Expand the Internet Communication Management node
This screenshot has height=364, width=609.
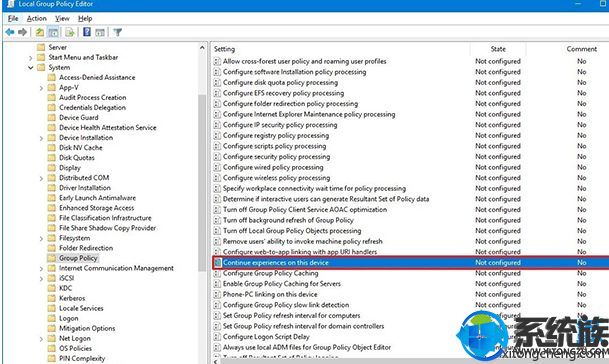pyautogui.click(x=41, y=268)
